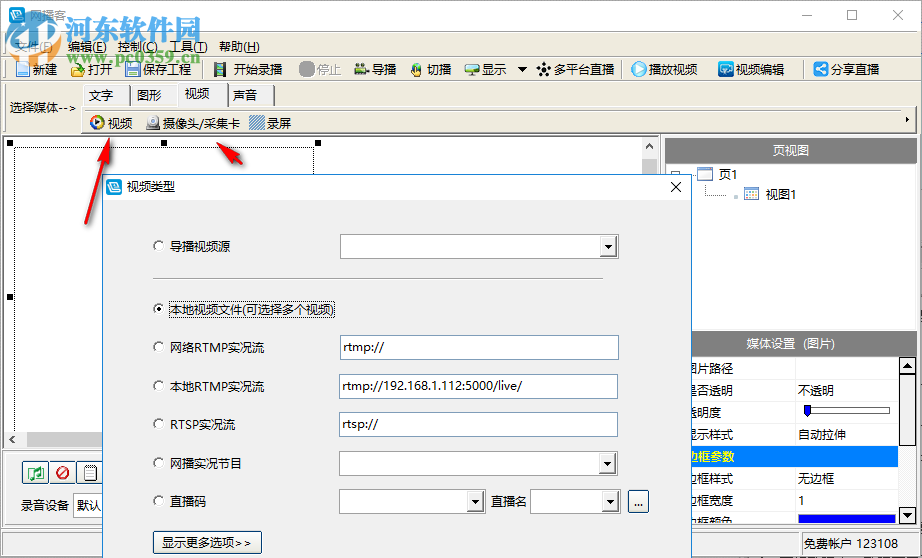Select 直播码 radio option
The width and height of the screenshot is (922, 558).
tap(158, 501)
